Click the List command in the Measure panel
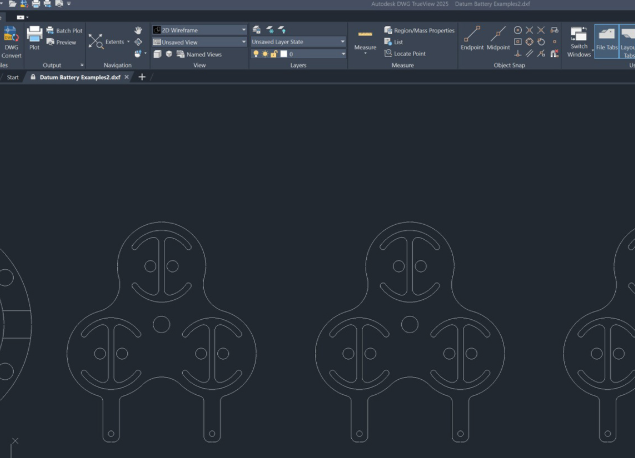The height and width of the screenshot is (458, 635). click(x=394, y=42)
